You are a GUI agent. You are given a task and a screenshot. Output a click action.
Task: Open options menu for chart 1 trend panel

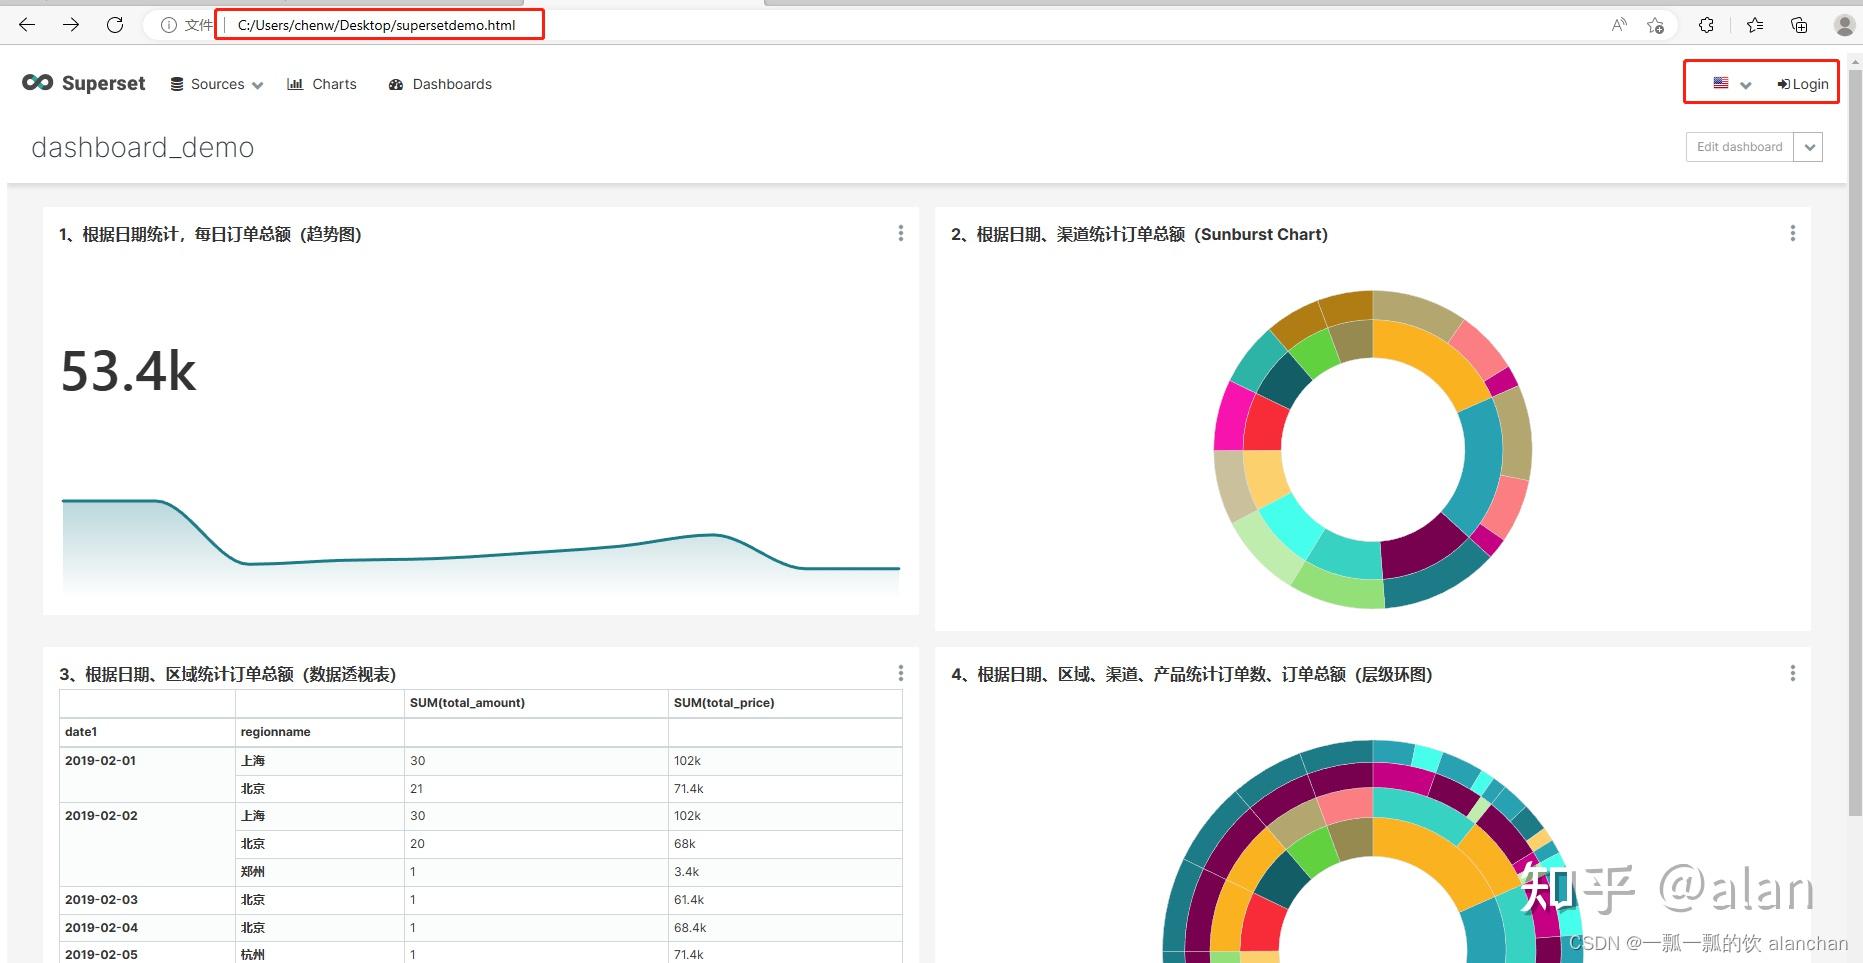tap(901, 233)
